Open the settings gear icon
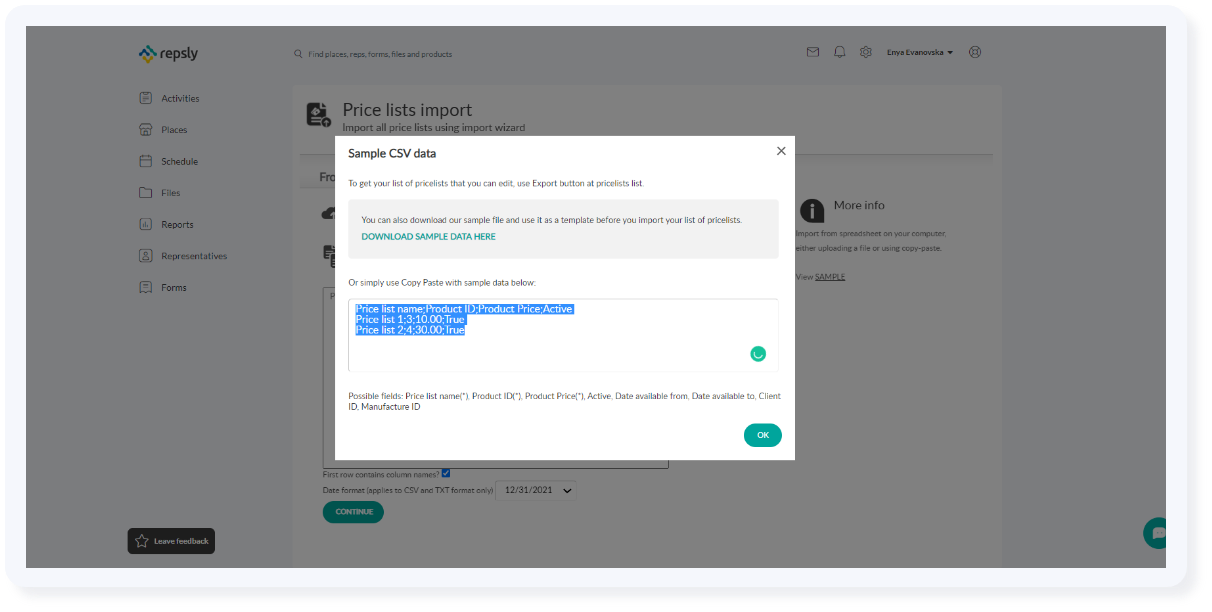This screenshot has height=612, width=1212. pyautogui.click(x=866, y=51)
